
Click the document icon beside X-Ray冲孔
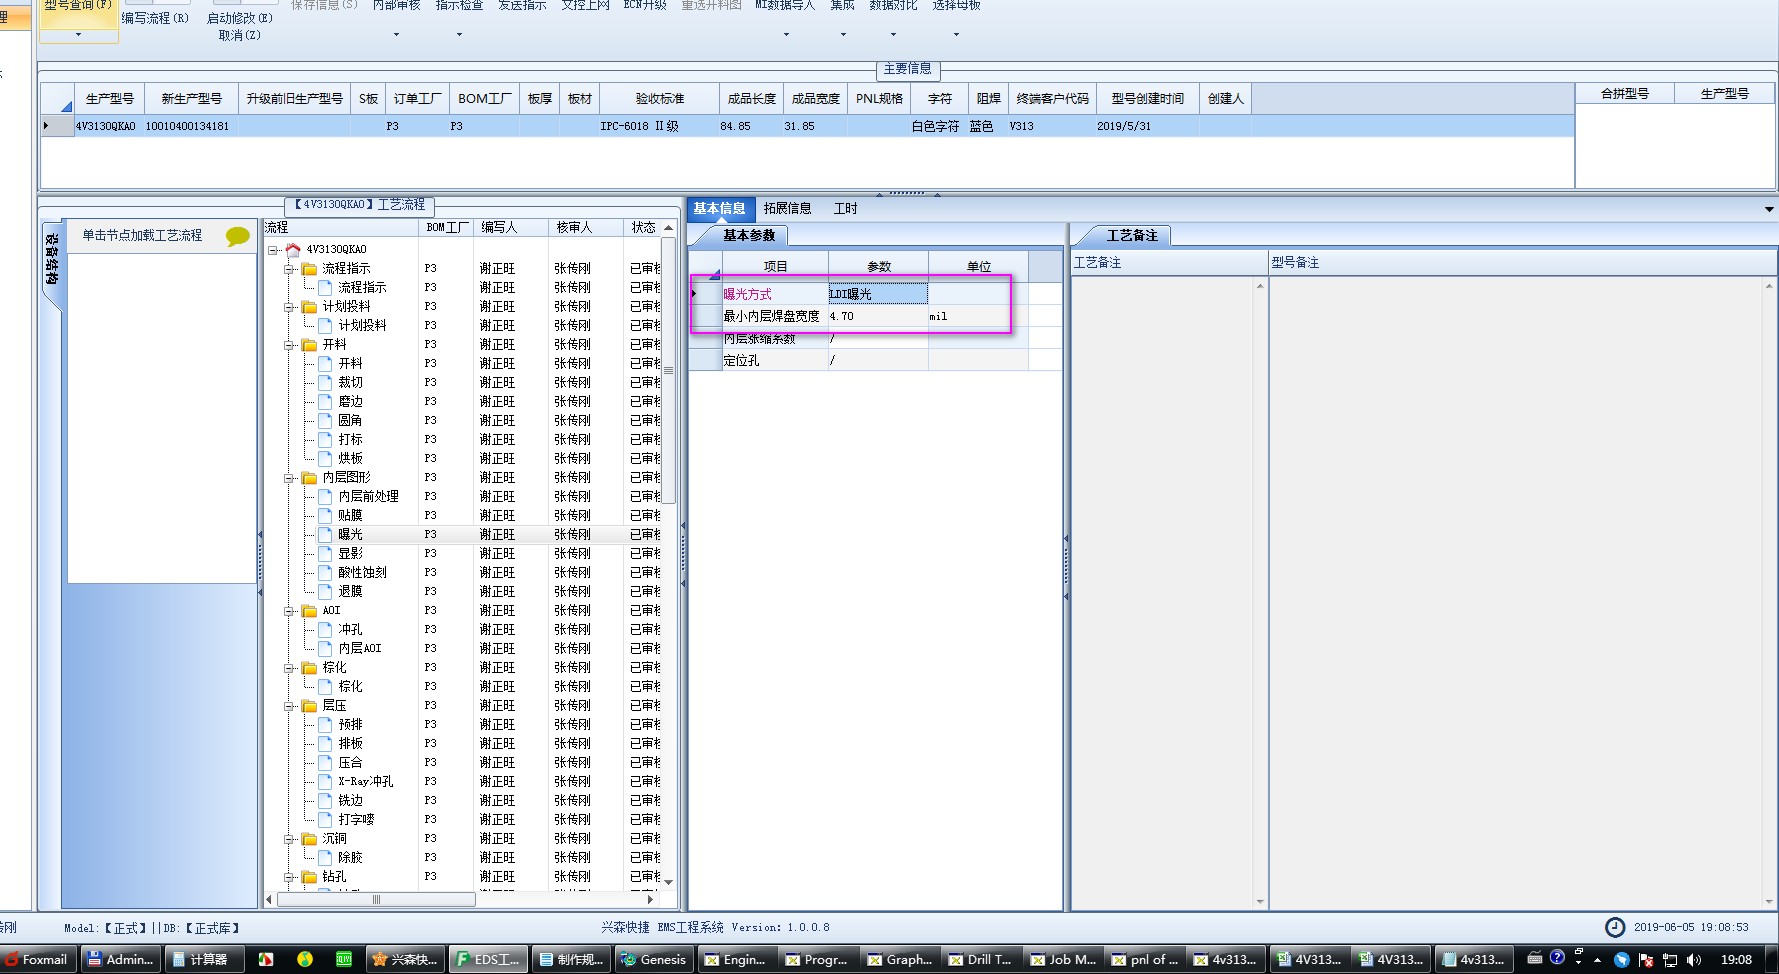325,782
